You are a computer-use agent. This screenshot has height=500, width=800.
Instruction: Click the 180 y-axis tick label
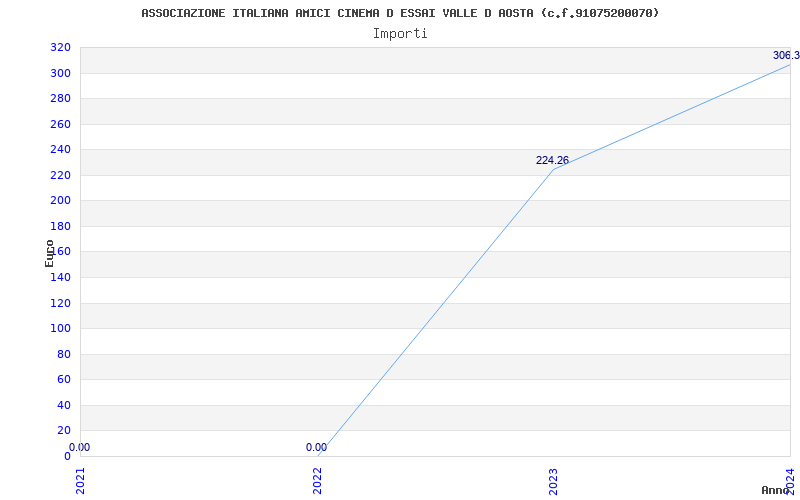60,226
